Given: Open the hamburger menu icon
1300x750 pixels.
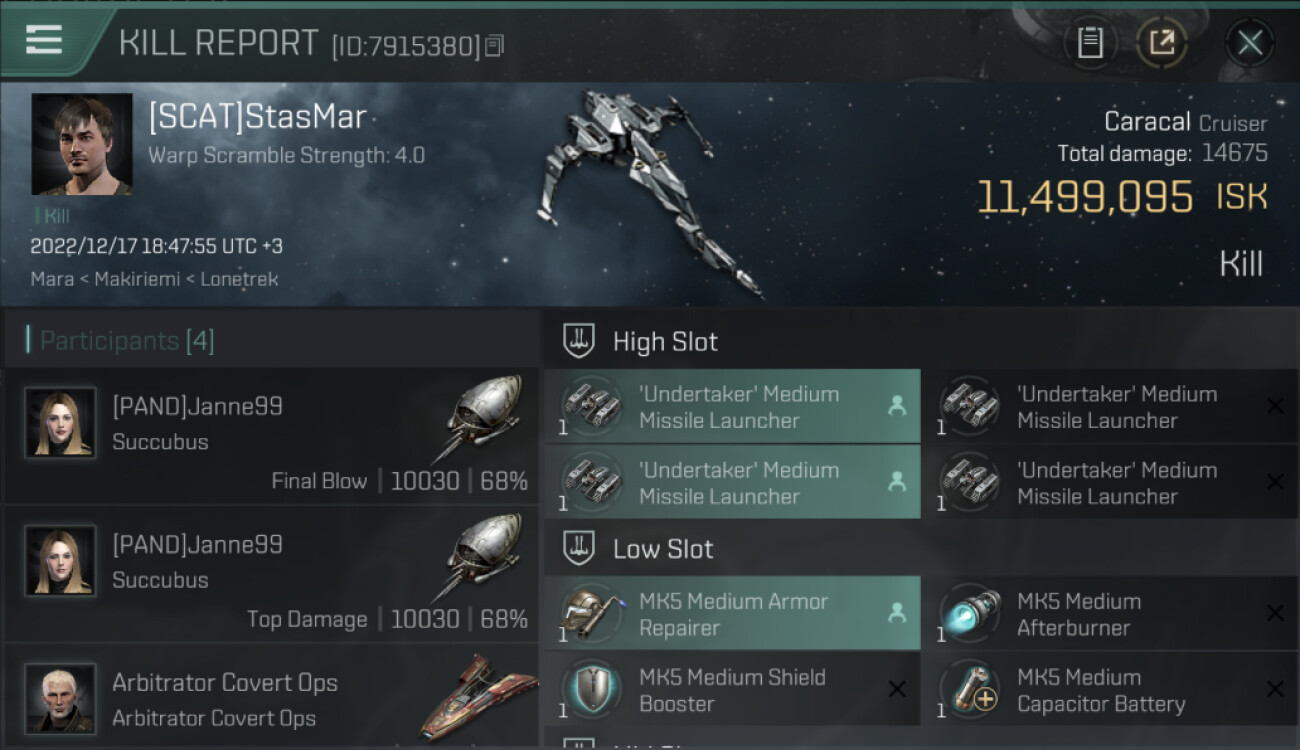Looking at the screenshot, I should [x=44, y=41].
